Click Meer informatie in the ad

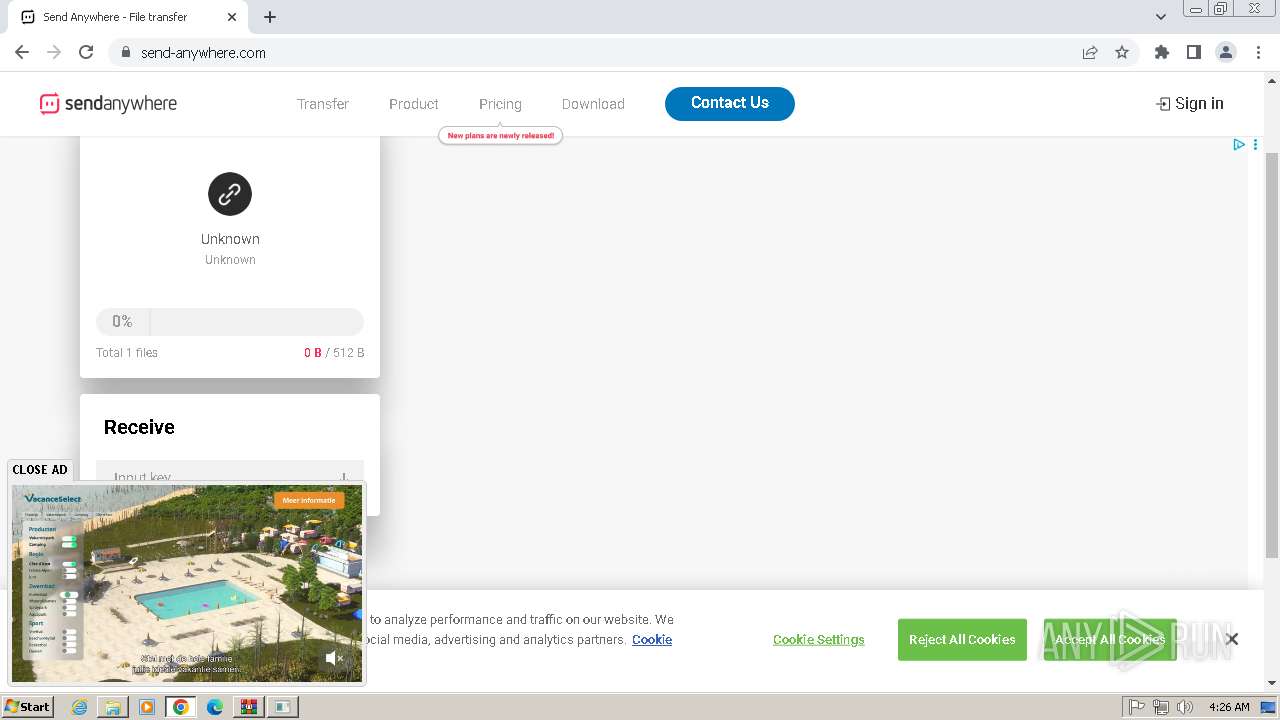pyautogui.click(x=309, y=500)
